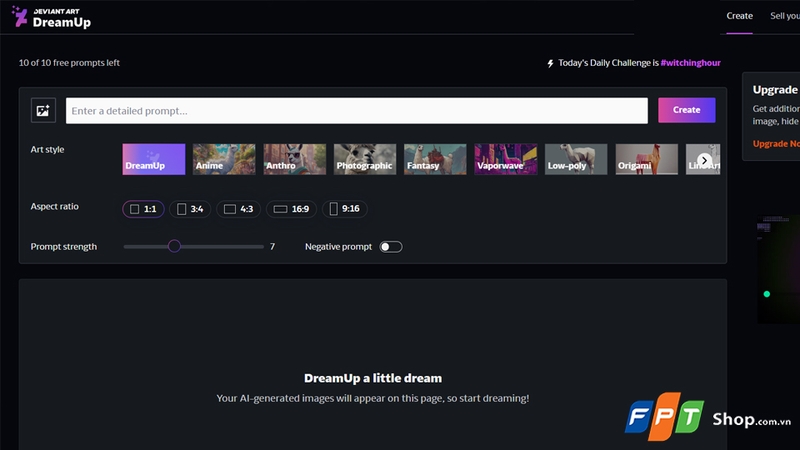Pick the Origami art style
This screenshot has height=450, width=800.
click(646, 159)
